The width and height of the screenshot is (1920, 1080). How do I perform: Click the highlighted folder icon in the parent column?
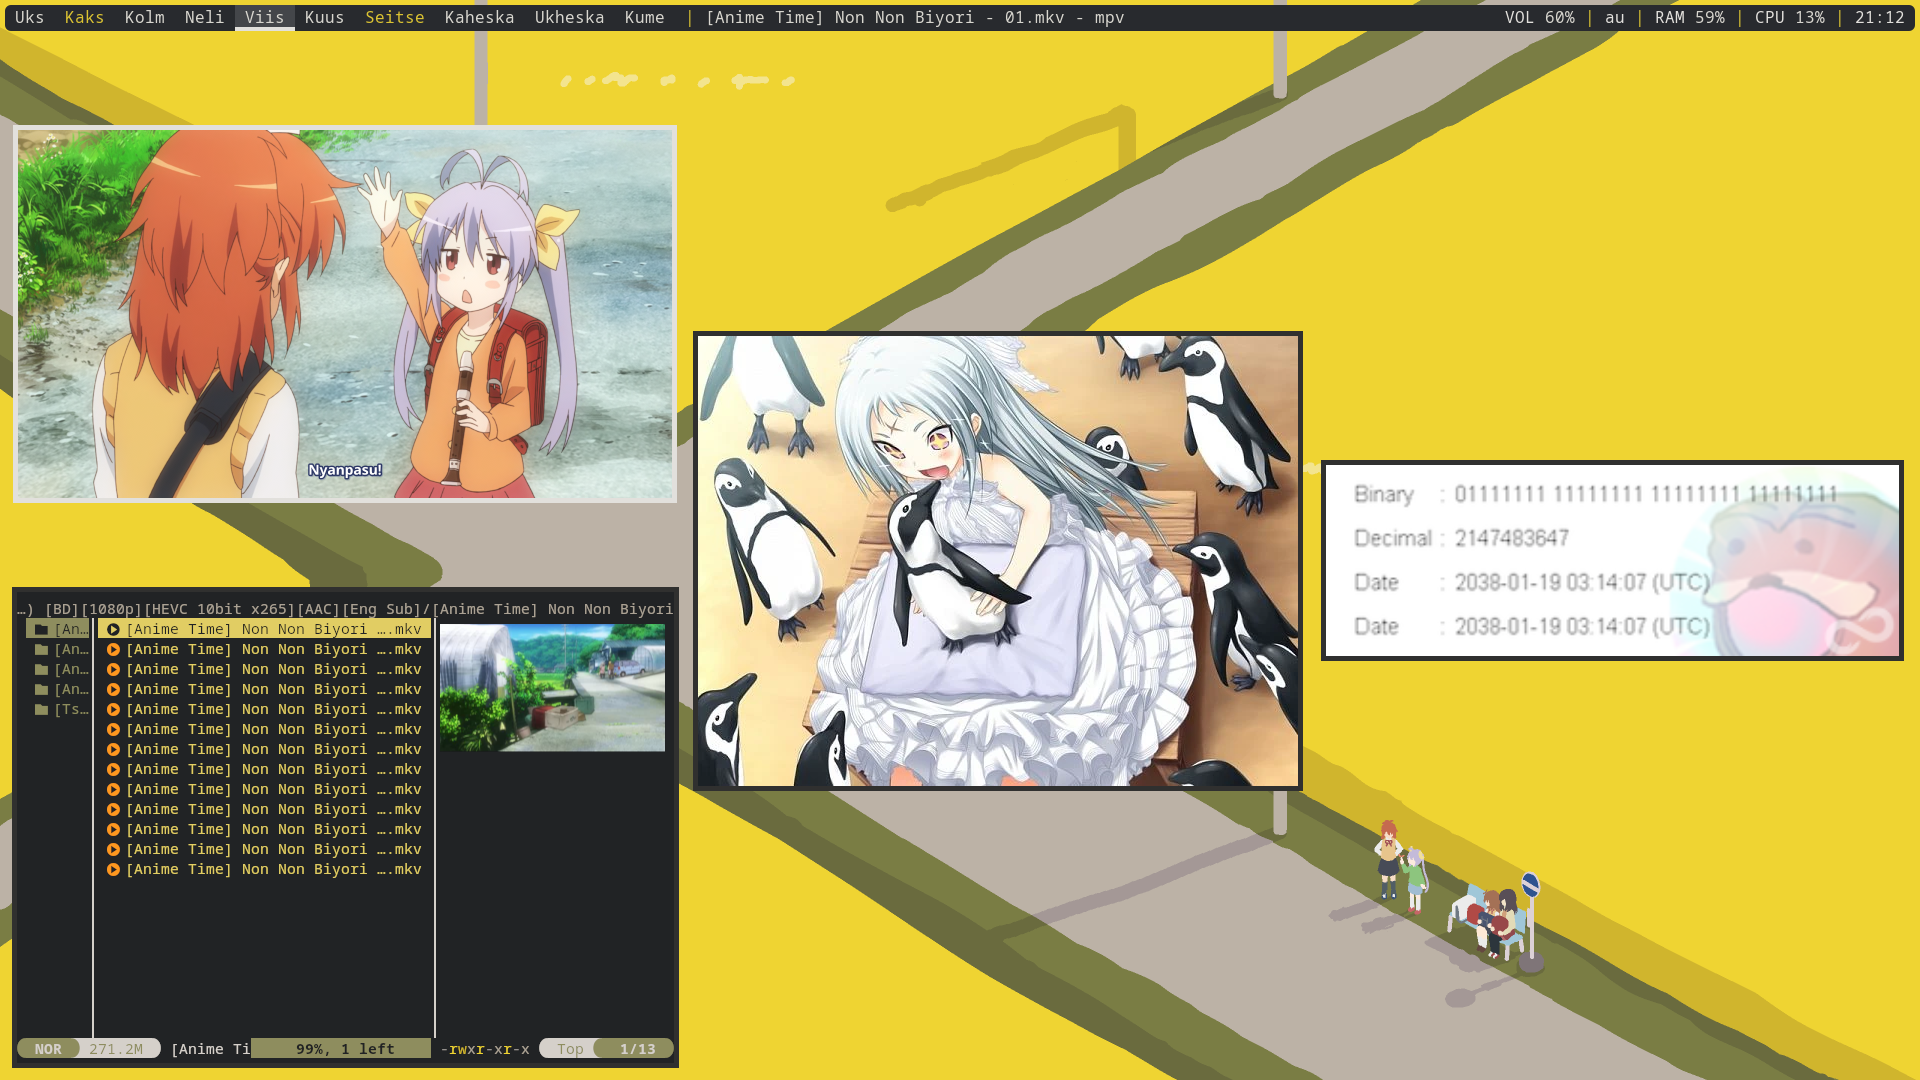(x=41, y=629)
